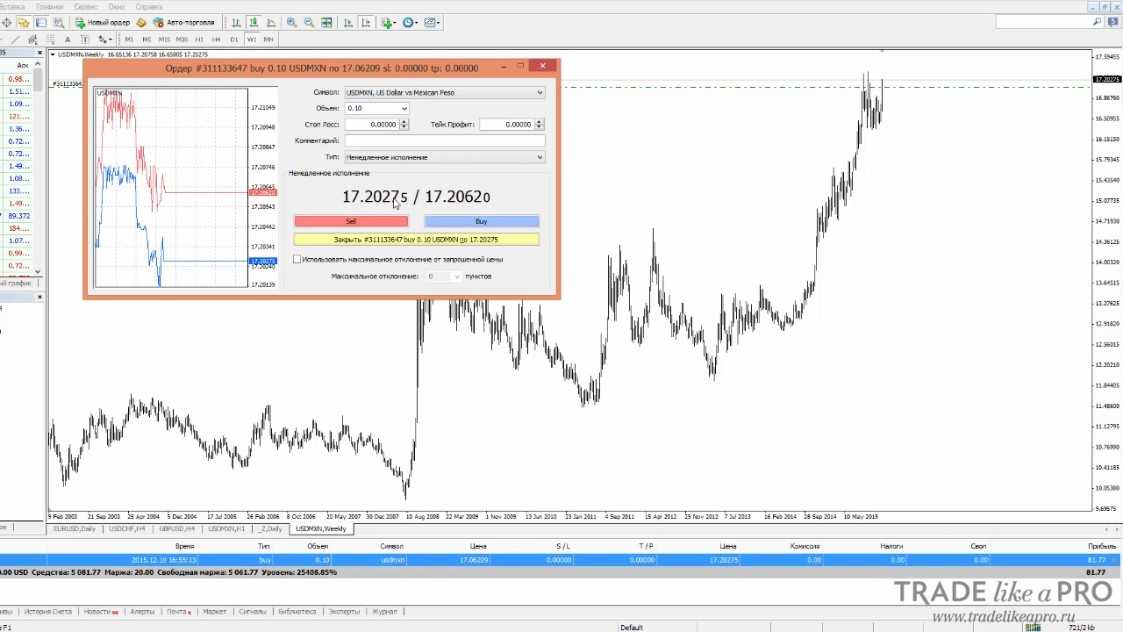Click the zoom in magnifier icon
This screenshot has width=1123, height=632.
[291, 22]
